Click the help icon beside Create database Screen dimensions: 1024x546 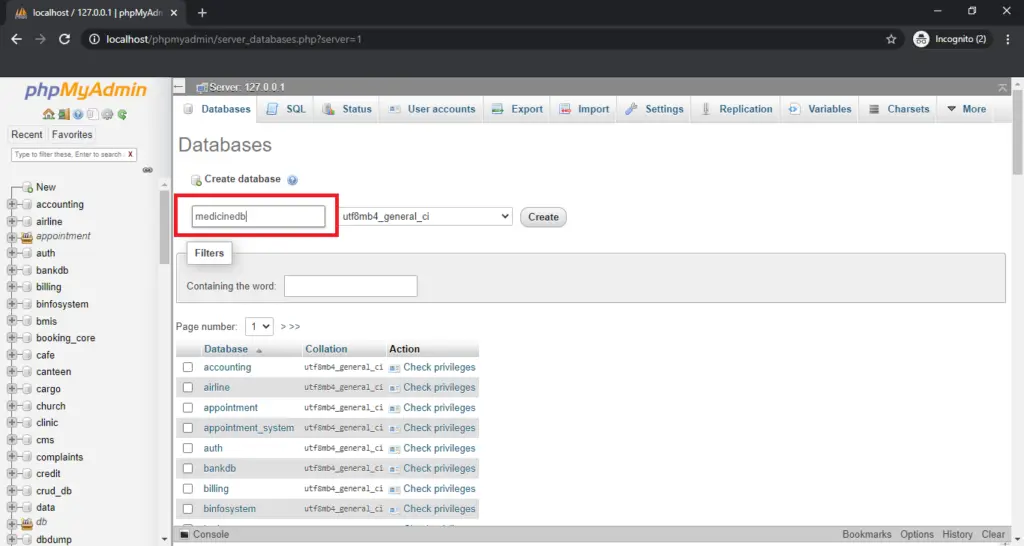293,180
